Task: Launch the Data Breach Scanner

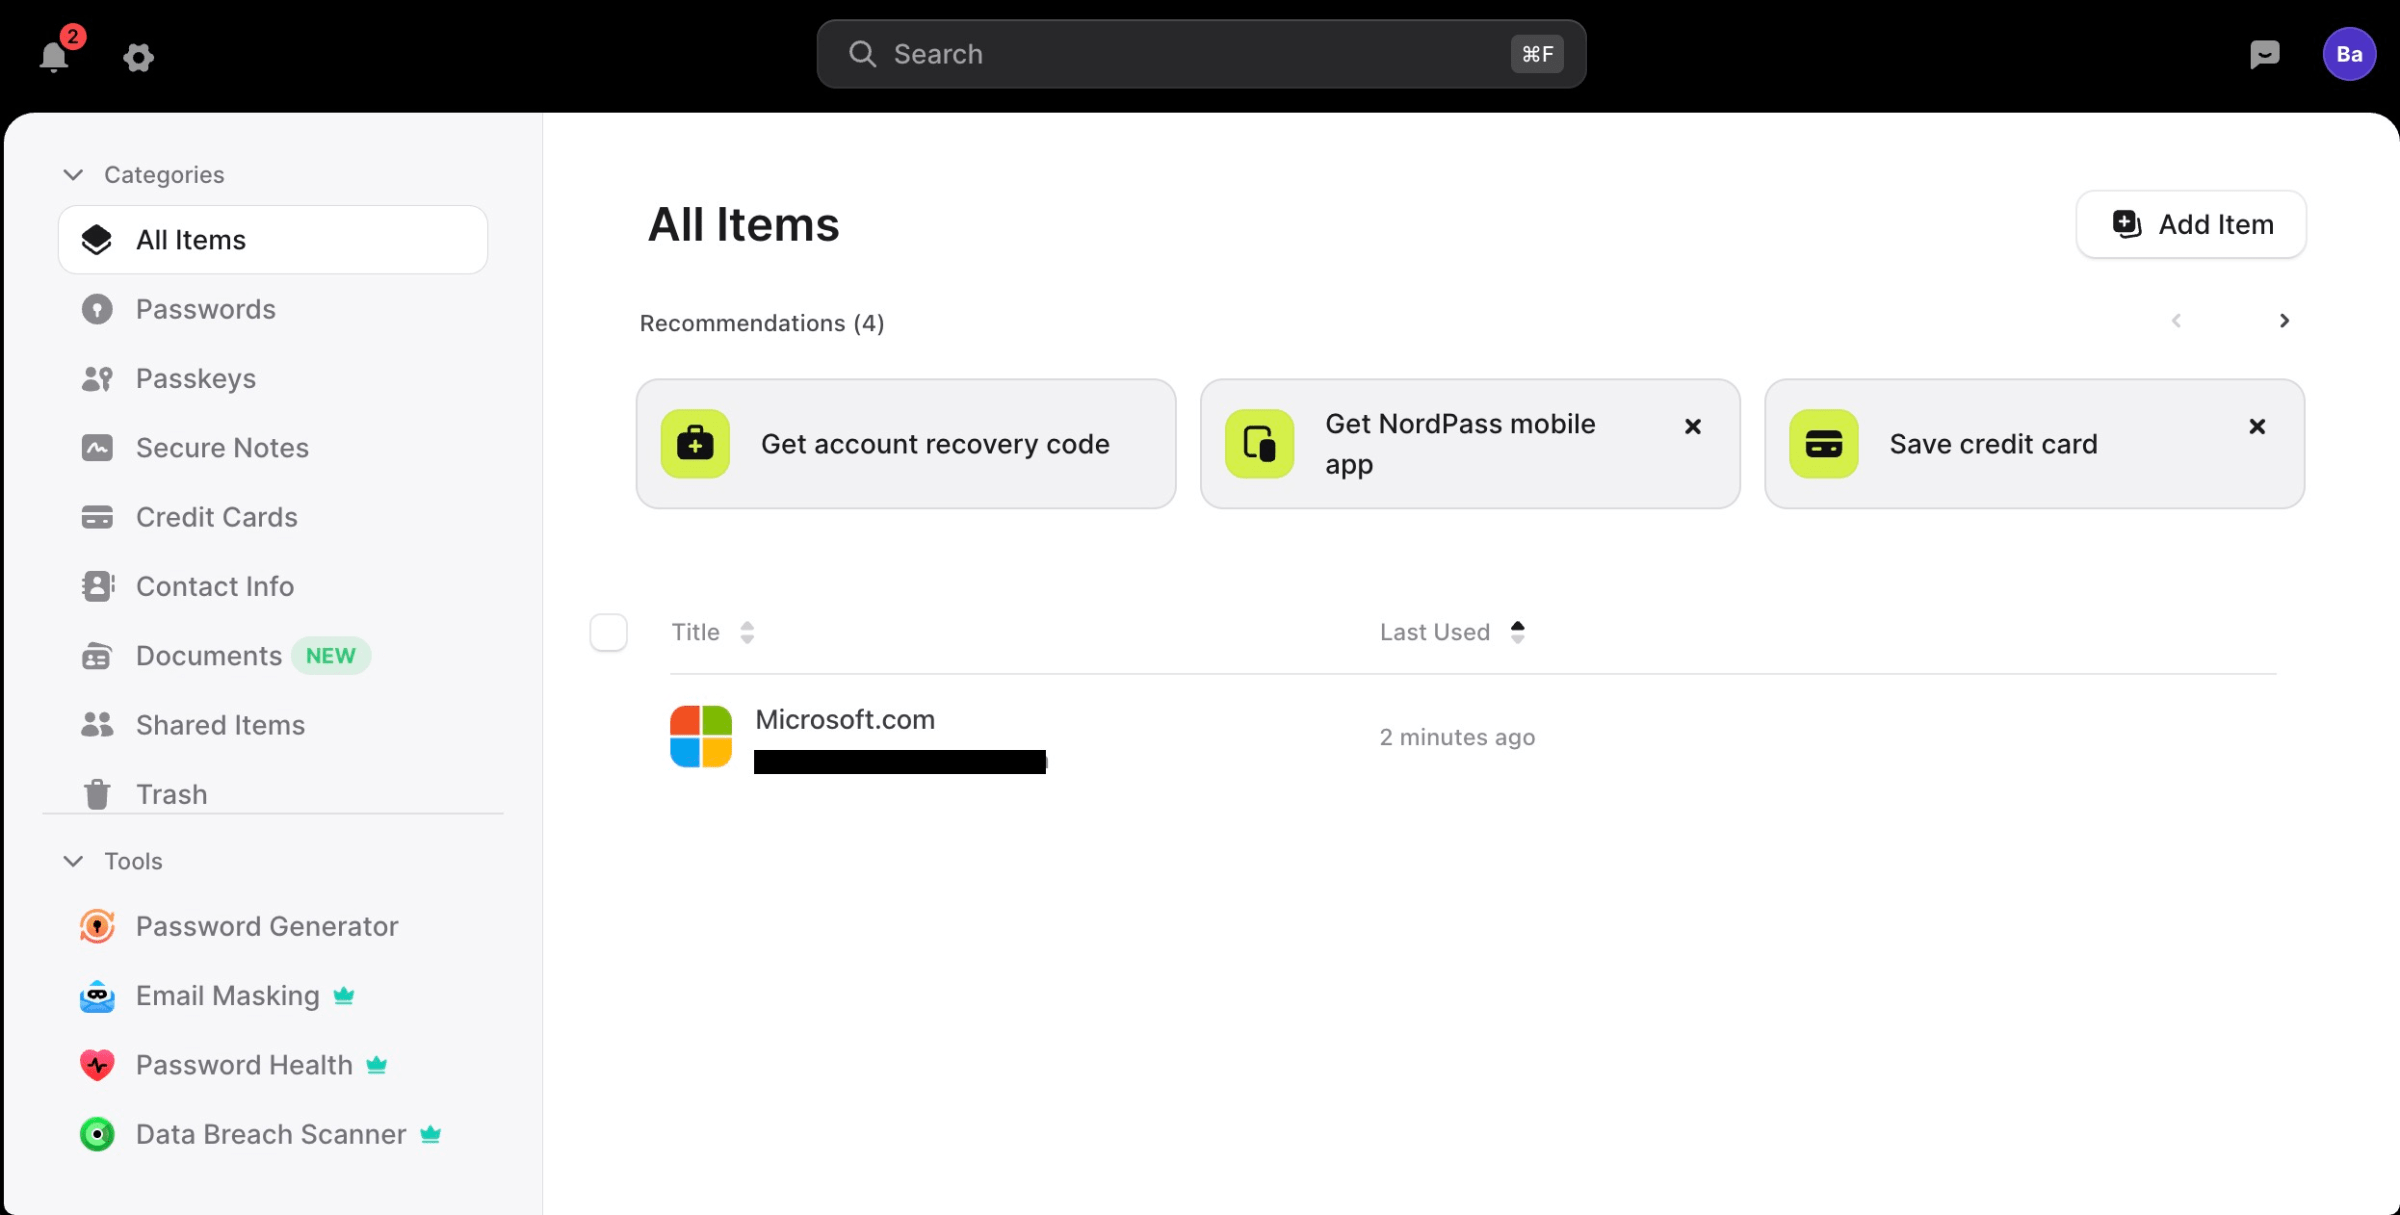Action: coord(270,1134)
